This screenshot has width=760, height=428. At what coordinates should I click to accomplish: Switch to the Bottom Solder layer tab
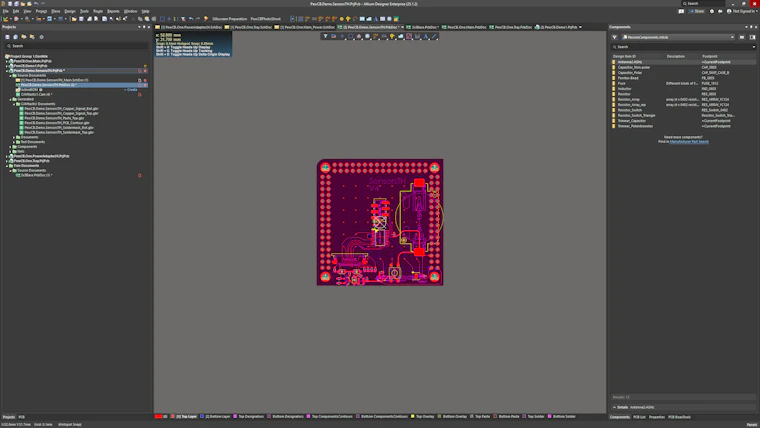click(562, 416)
